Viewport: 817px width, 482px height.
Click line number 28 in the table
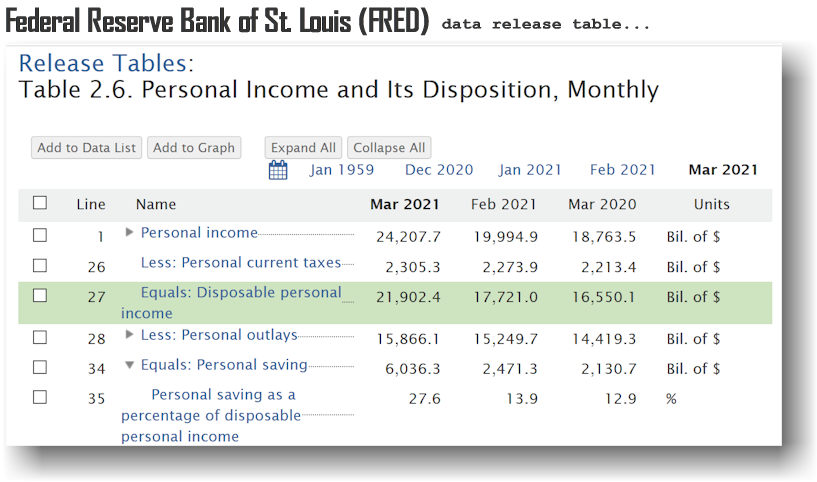[x=96, y=339]
